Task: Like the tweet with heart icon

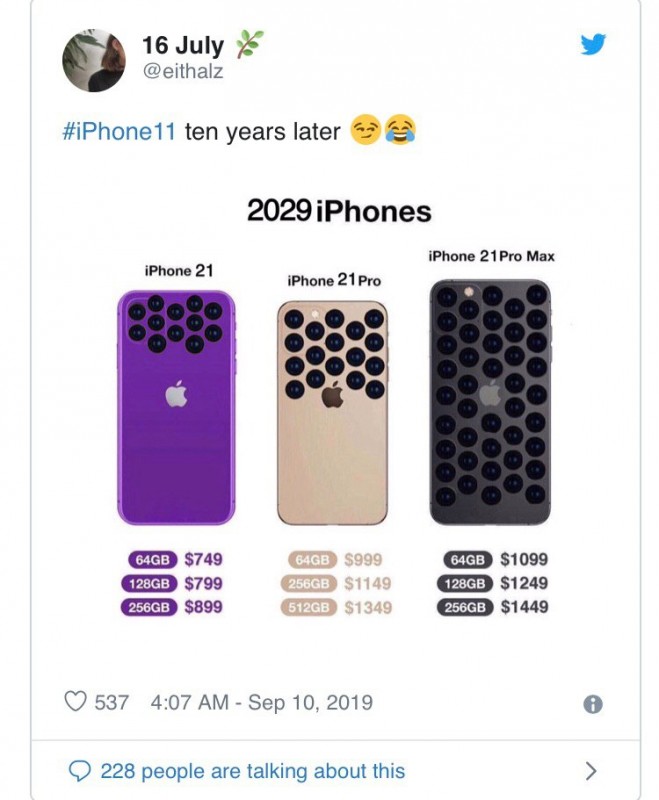Action: (x=76, y=702)
